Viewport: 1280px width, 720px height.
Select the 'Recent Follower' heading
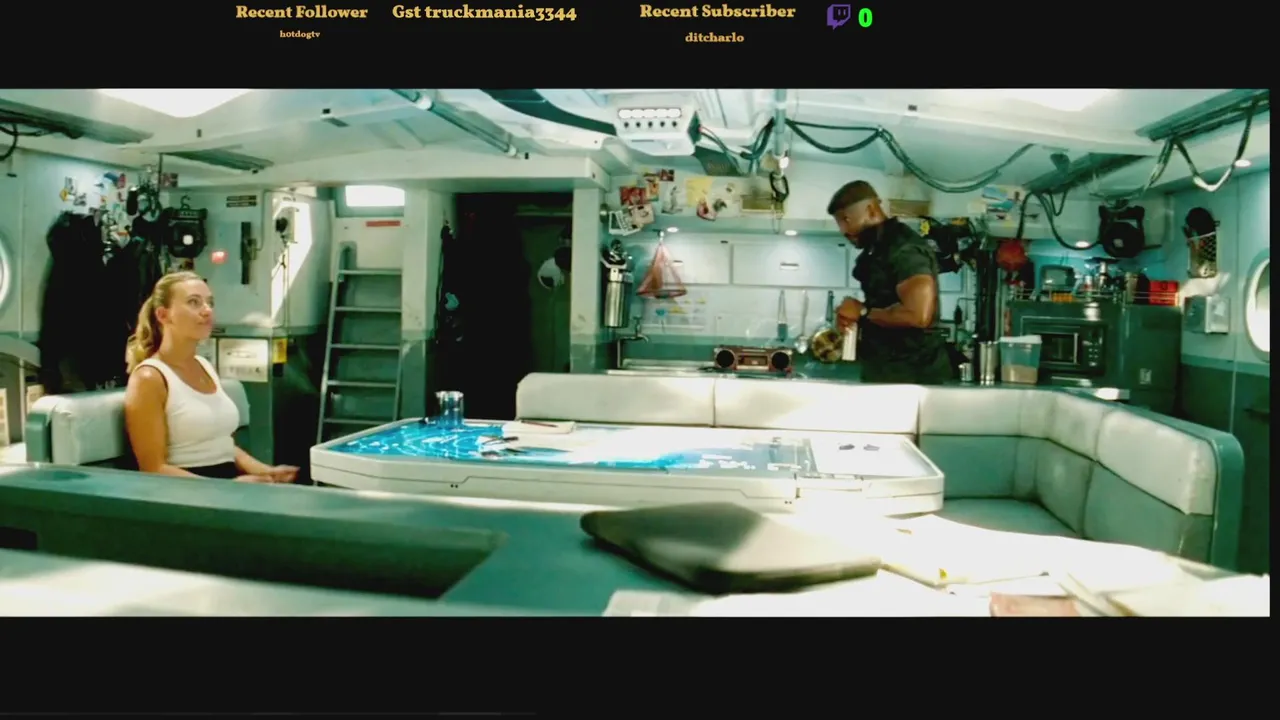pyautogui.click(x=301, y=12)
